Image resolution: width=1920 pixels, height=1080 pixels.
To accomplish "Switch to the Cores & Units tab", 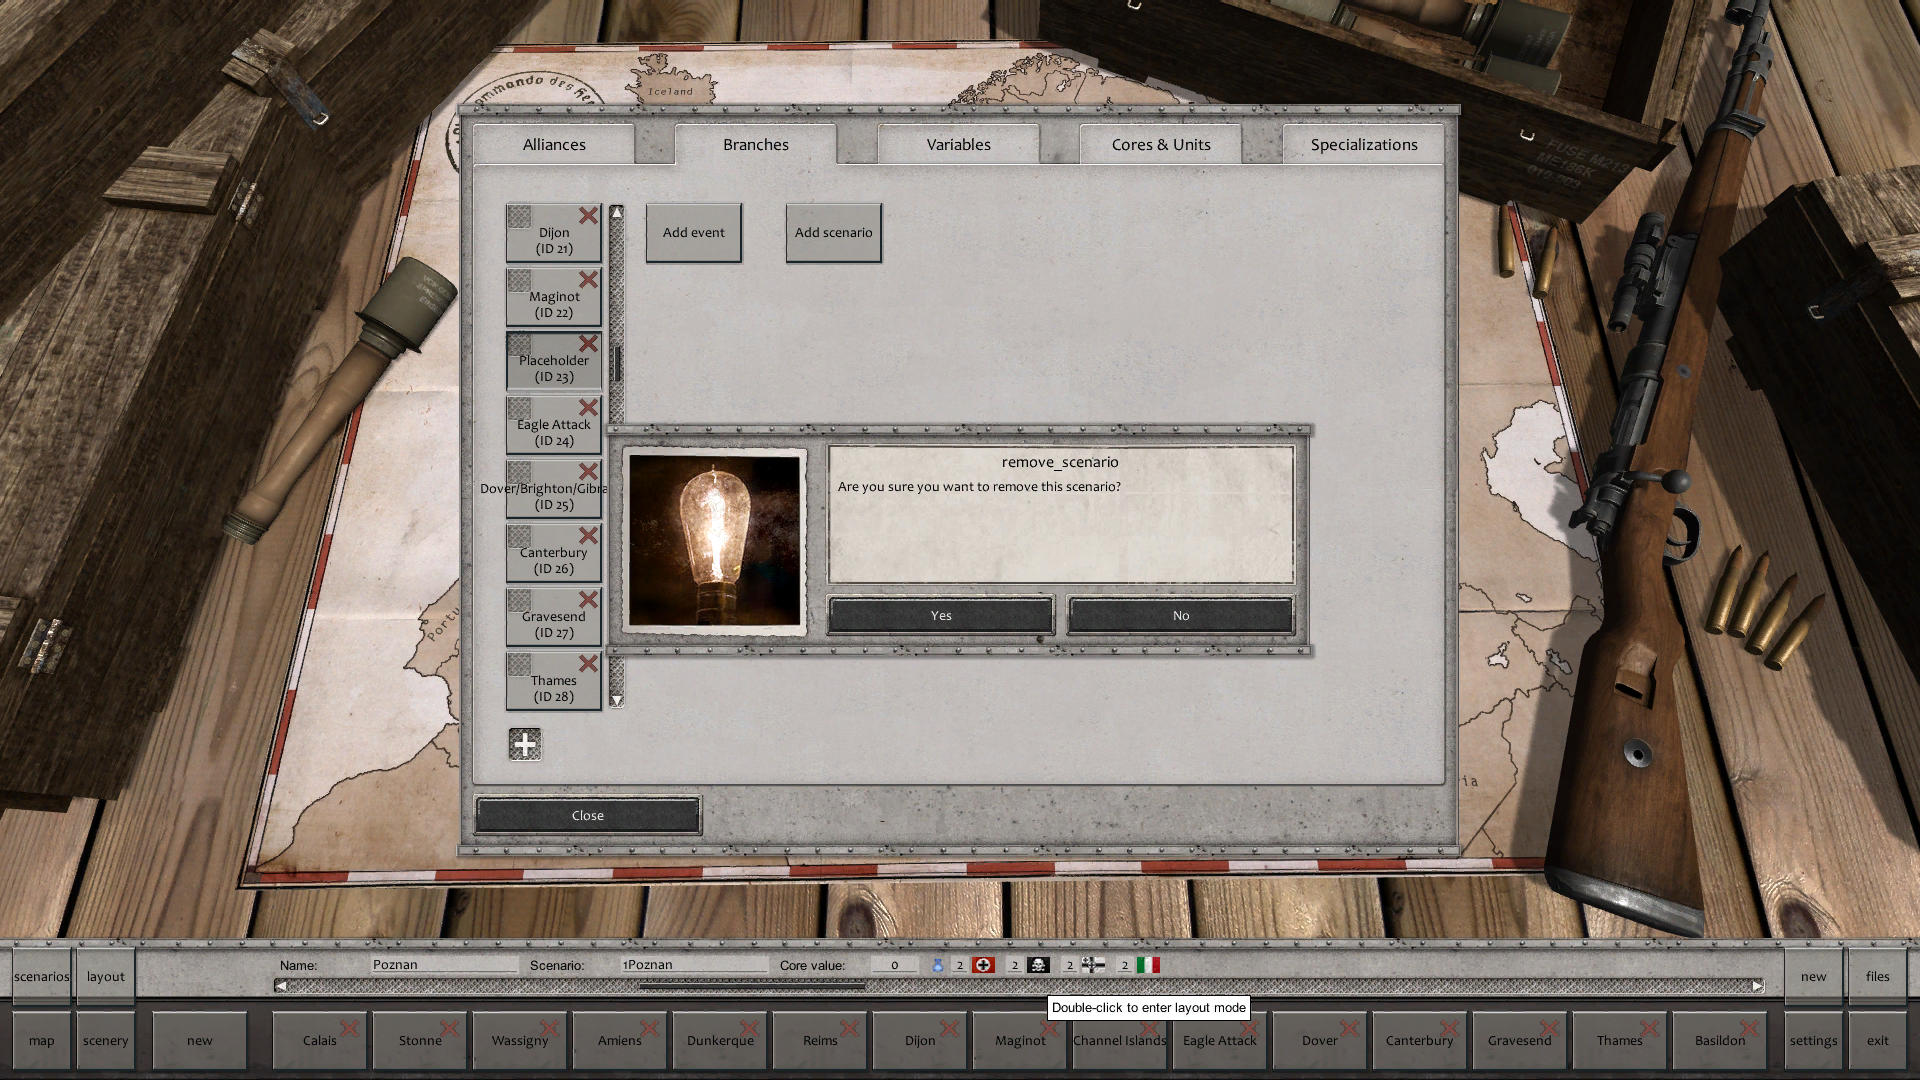I will (1161, 144).
